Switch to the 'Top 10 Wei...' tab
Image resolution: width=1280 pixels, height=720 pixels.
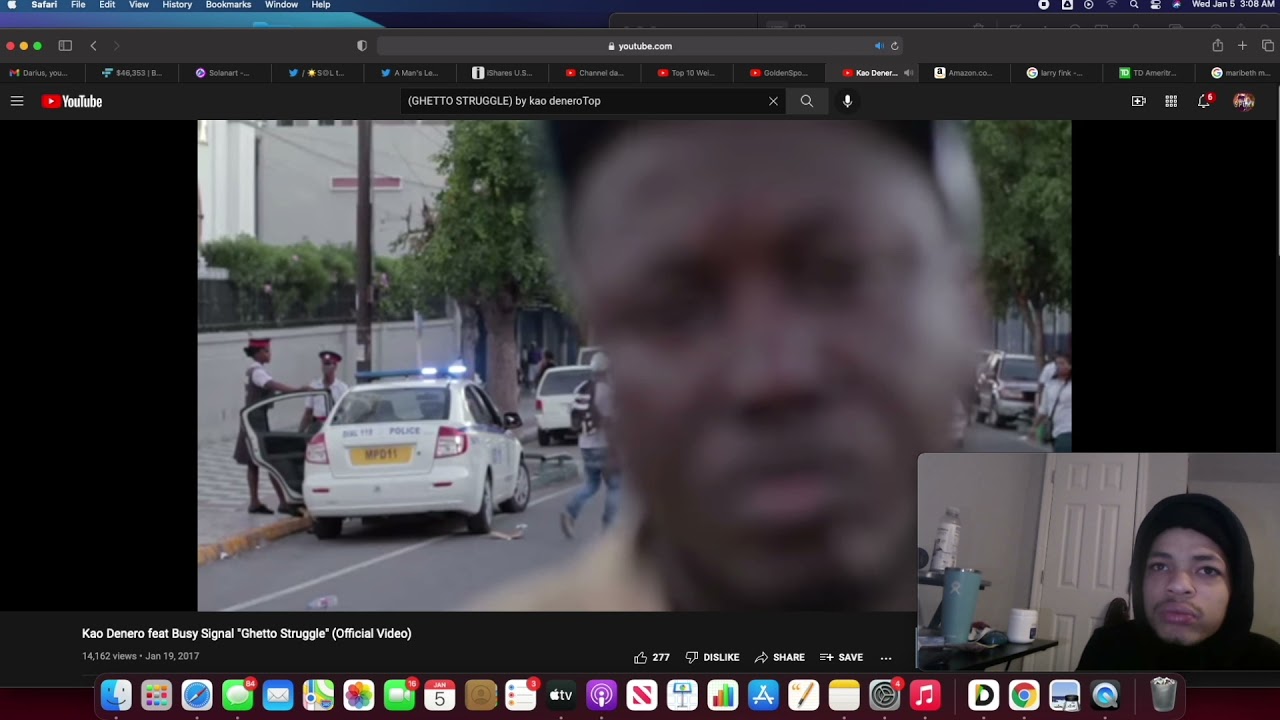[x=687, y=73]
